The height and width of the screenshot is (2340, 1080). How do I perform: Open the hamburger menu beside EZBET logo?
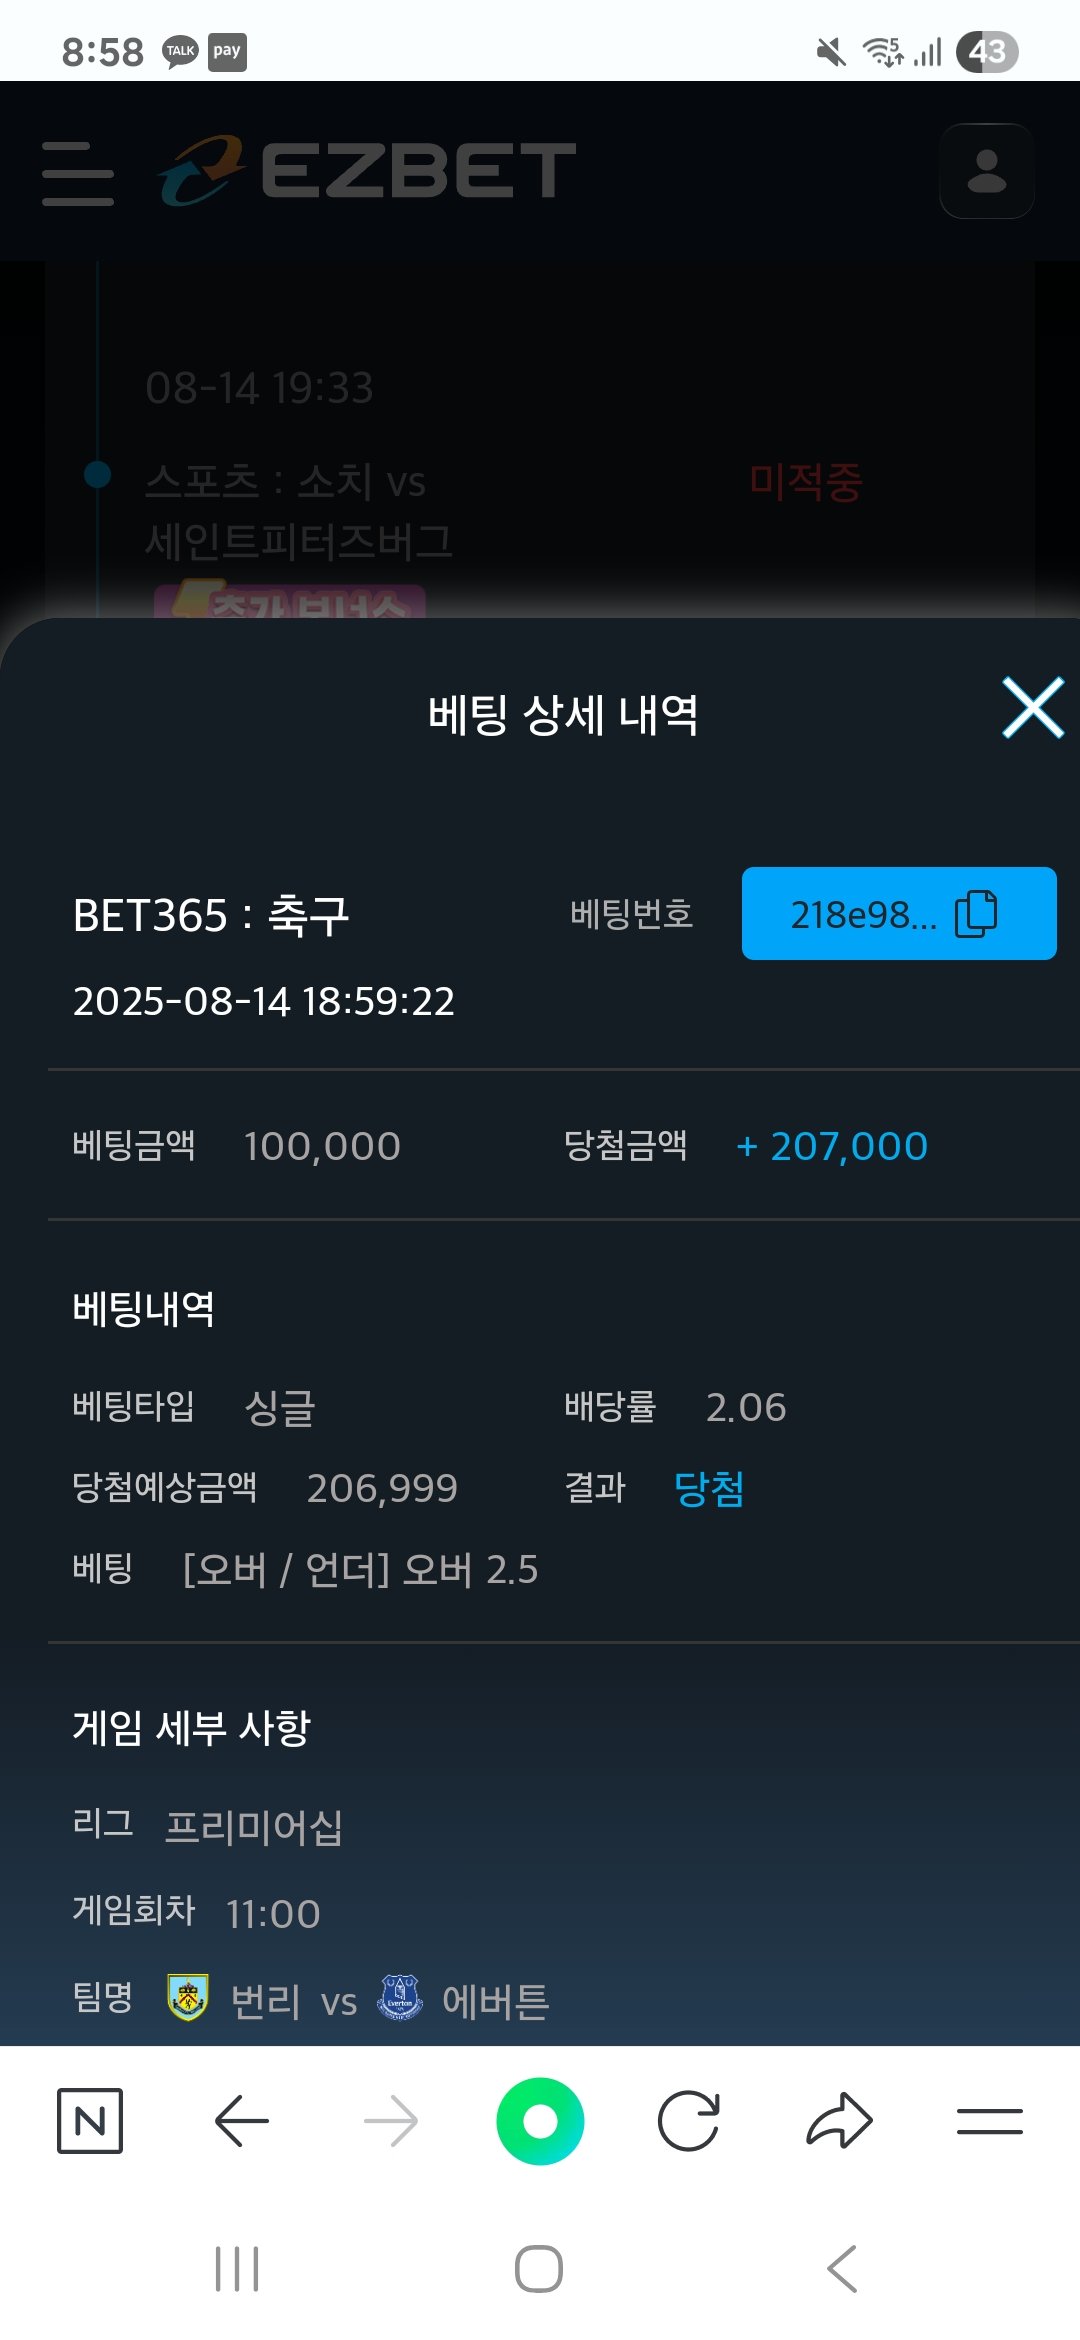[x=78, y=173]
